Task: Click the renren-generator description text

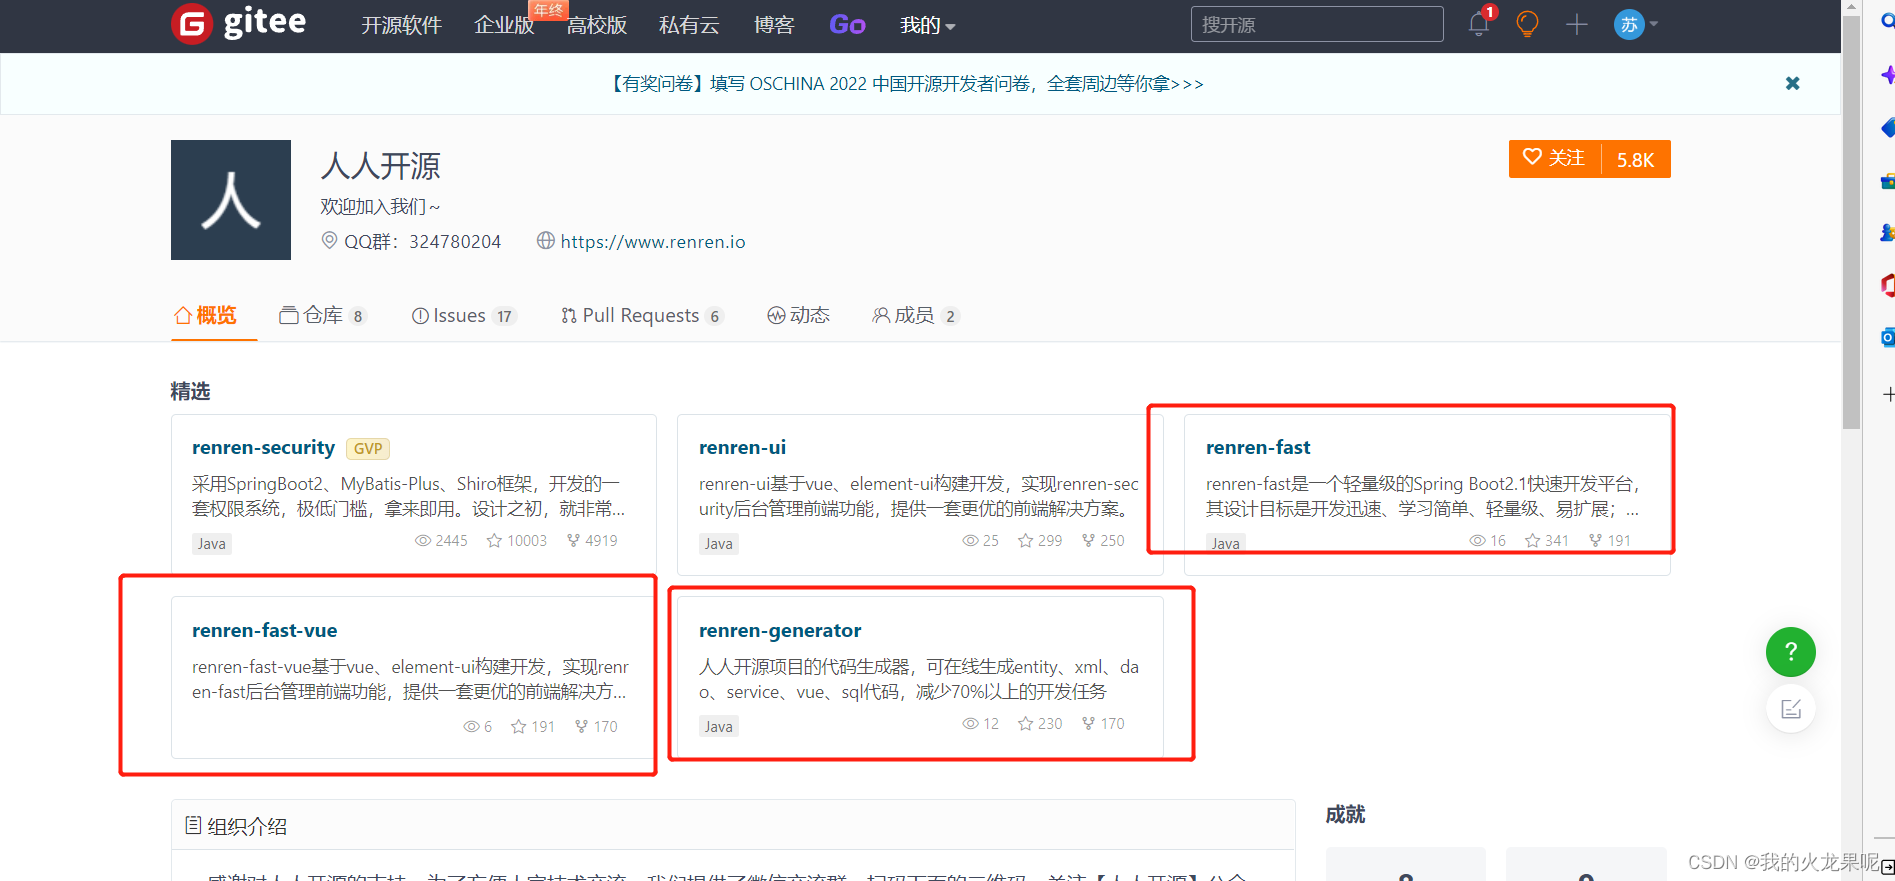Action: coord(918,679)
